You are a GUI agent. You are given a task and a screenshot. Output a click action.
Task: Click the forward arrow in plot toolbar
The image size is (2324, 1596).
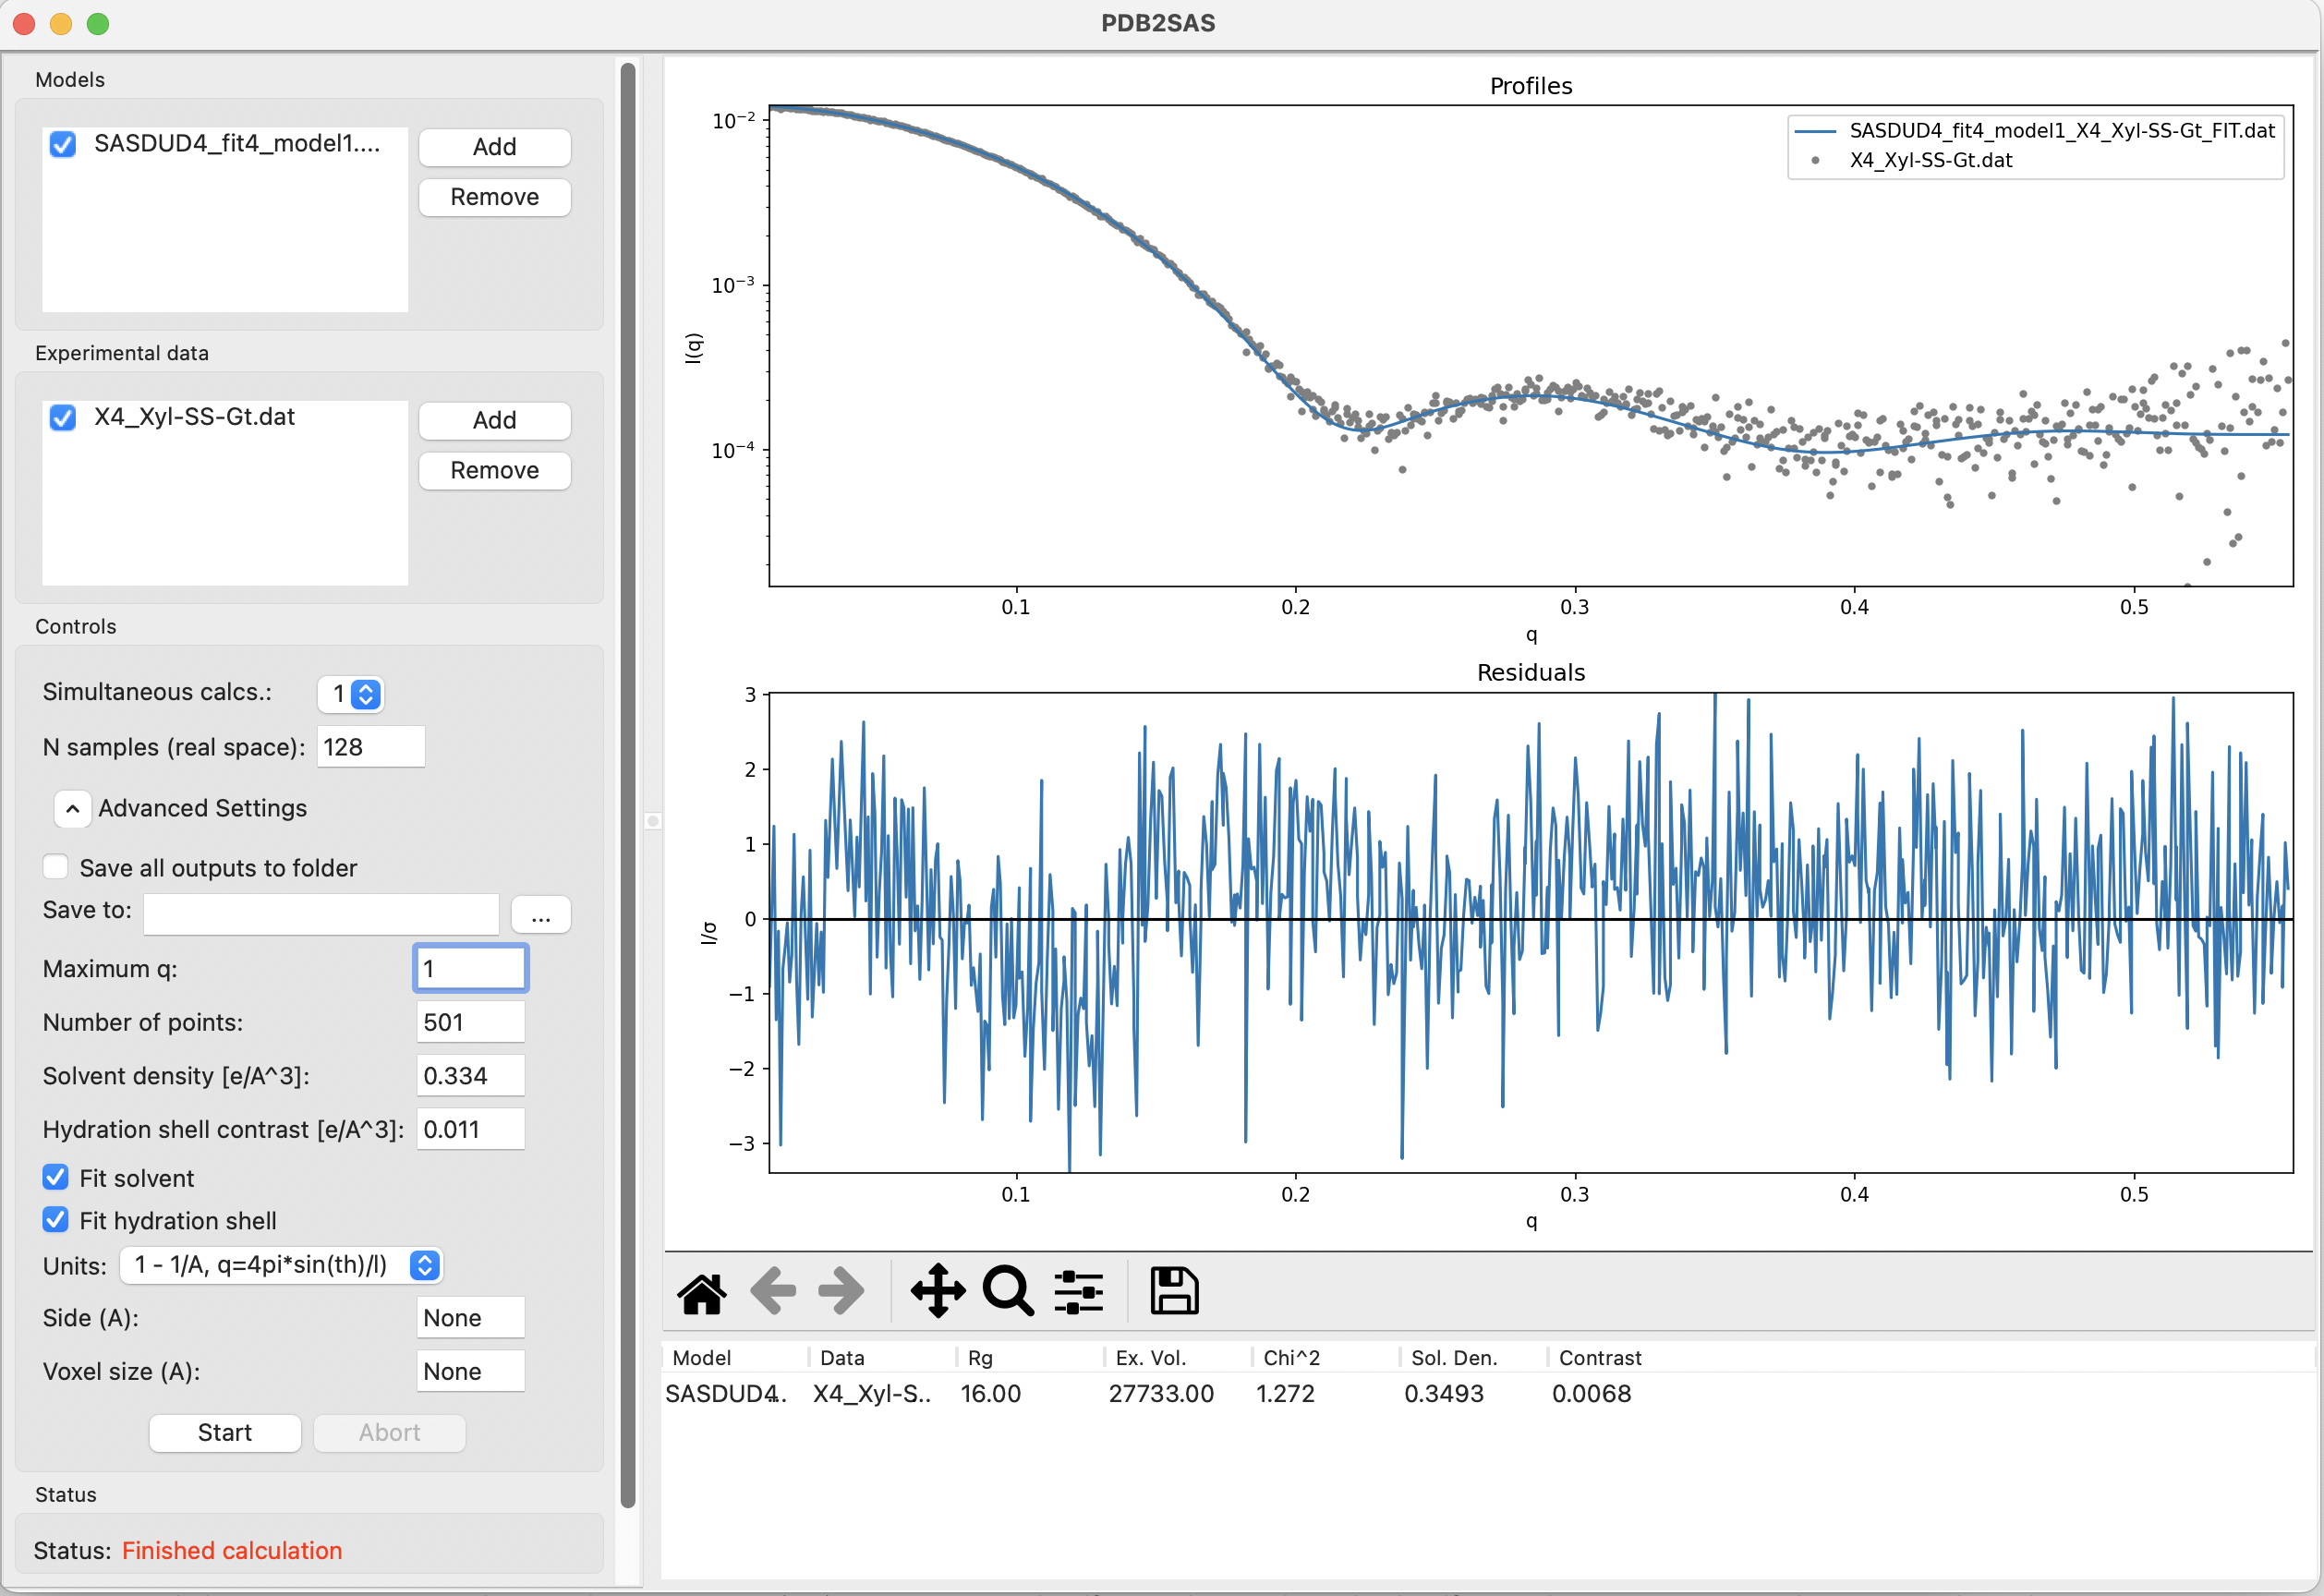coord(841,1292)
